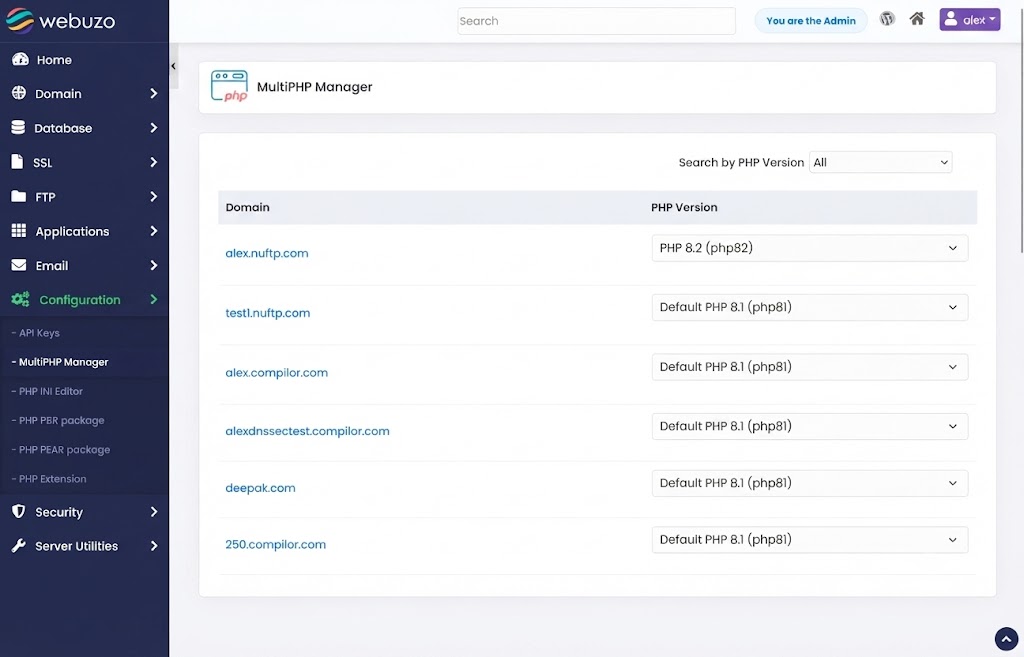The image size is (1024, 657).
Task: Click the Database icon in sidebar
Action: 18,127
